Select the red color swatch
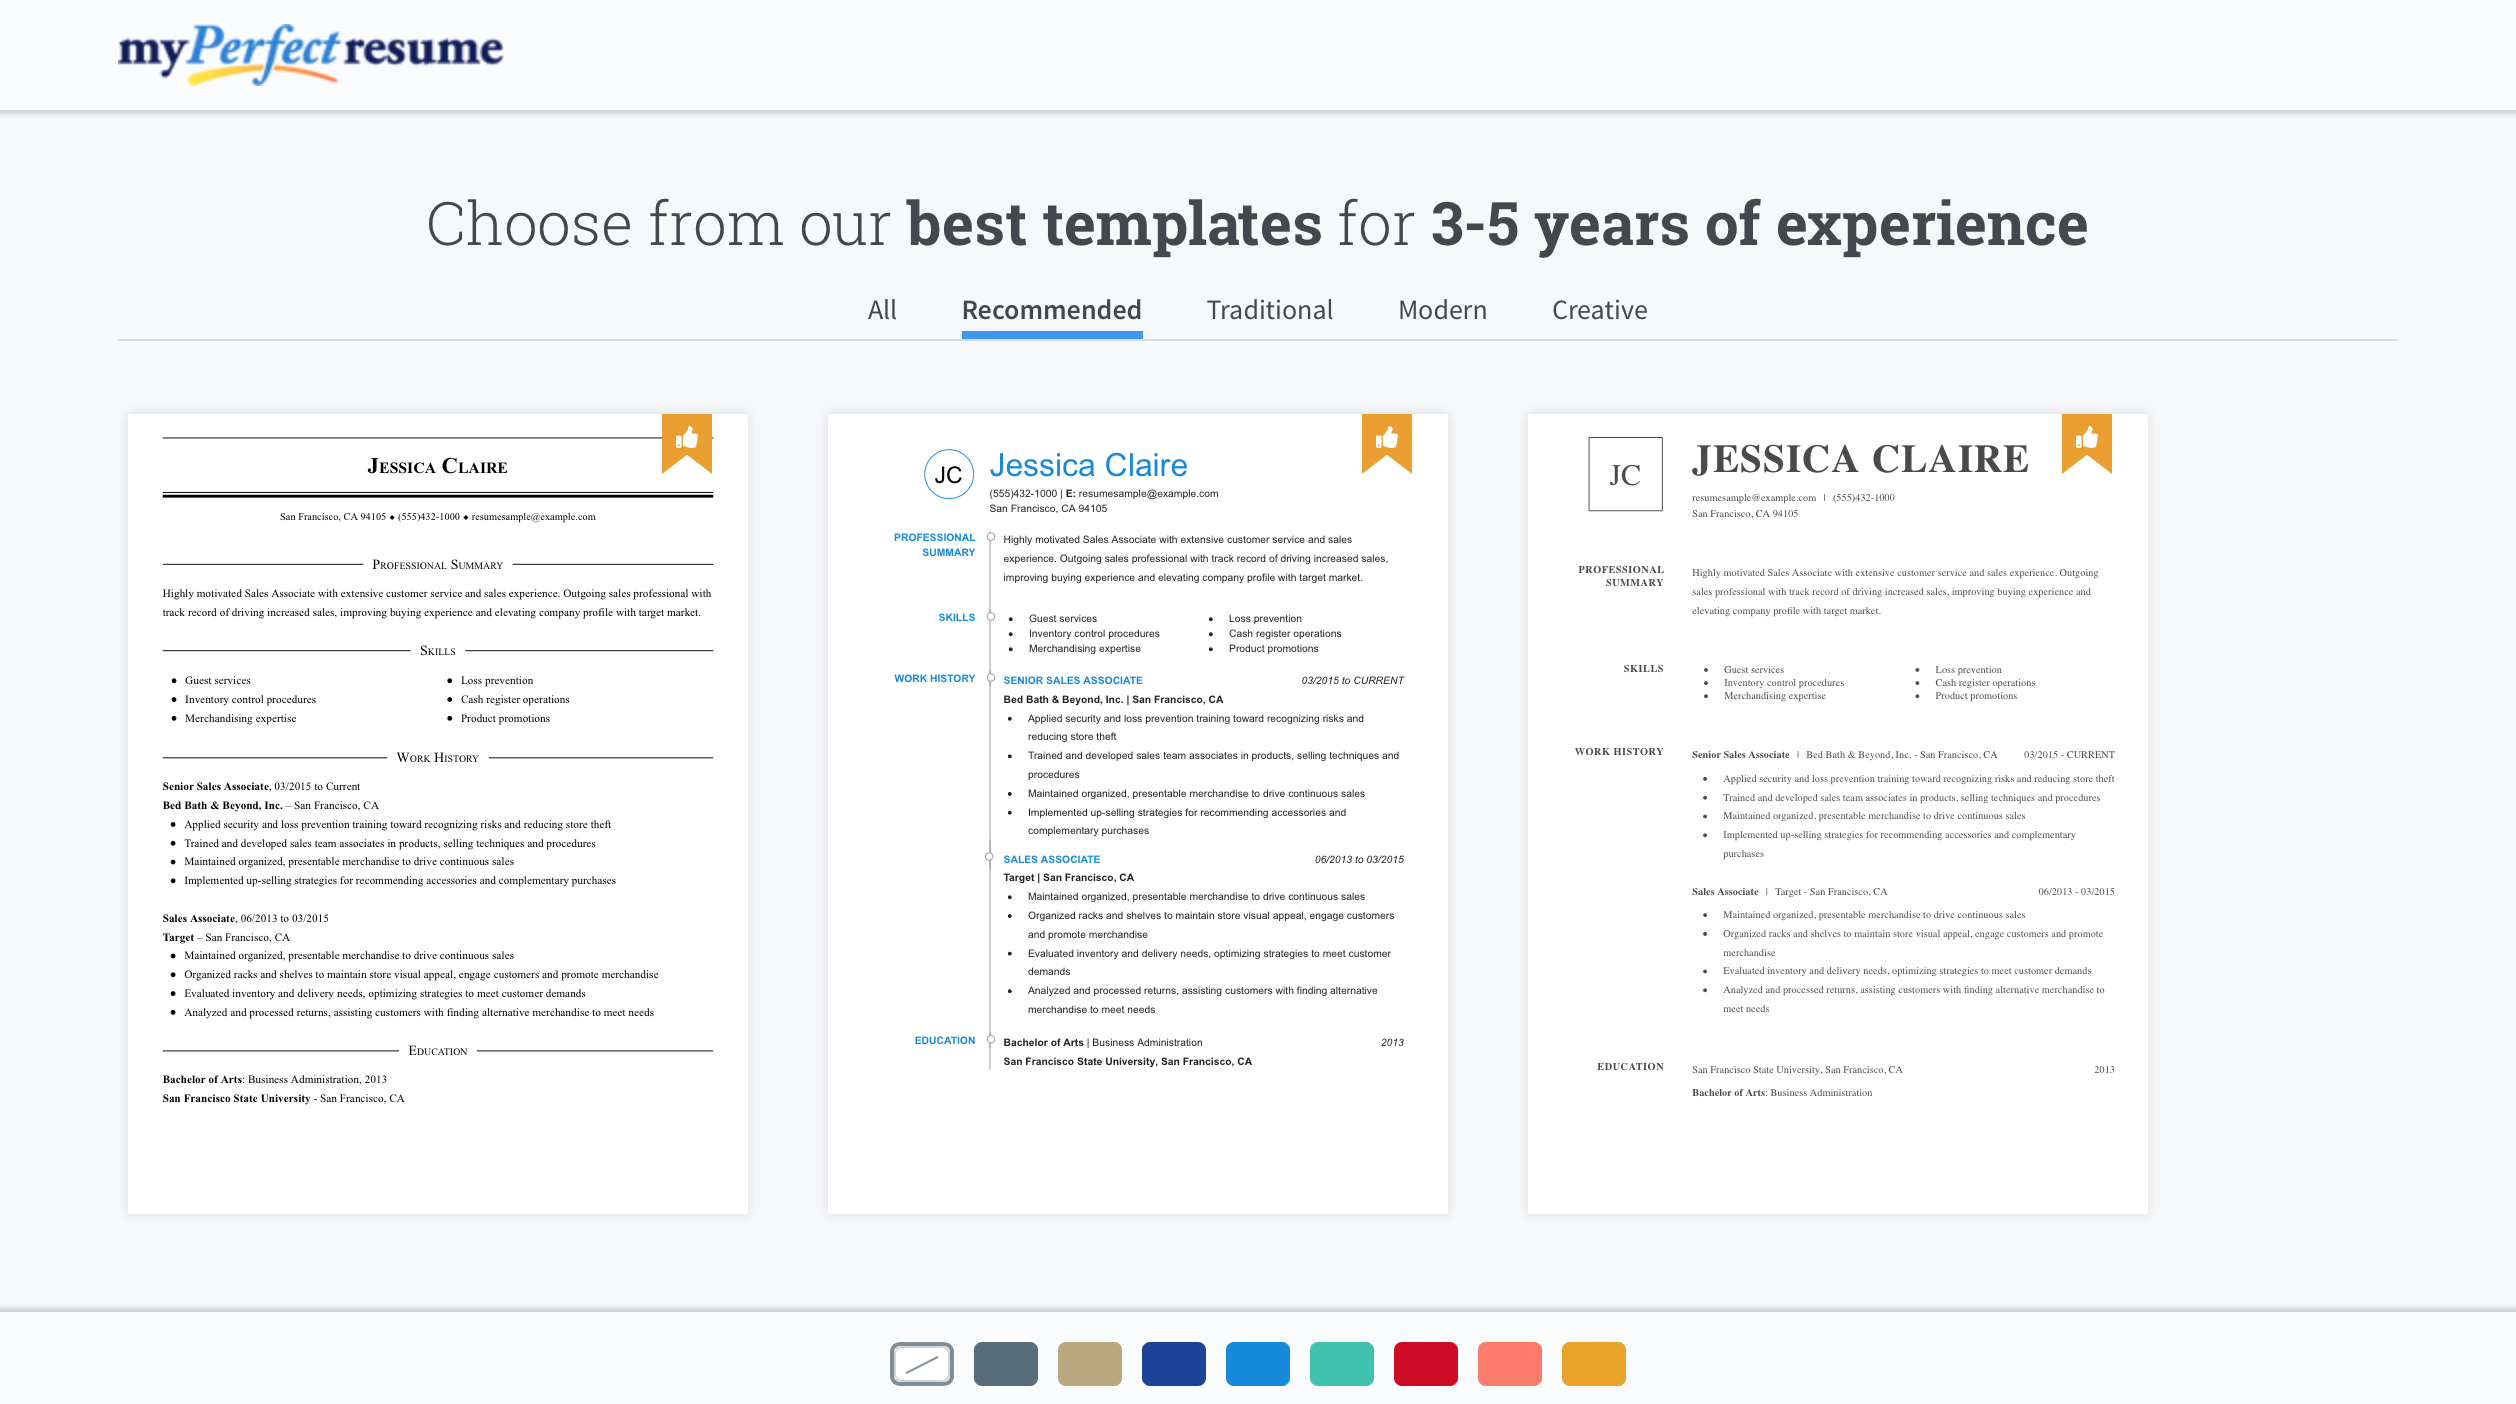 tap(1422, 1364)
